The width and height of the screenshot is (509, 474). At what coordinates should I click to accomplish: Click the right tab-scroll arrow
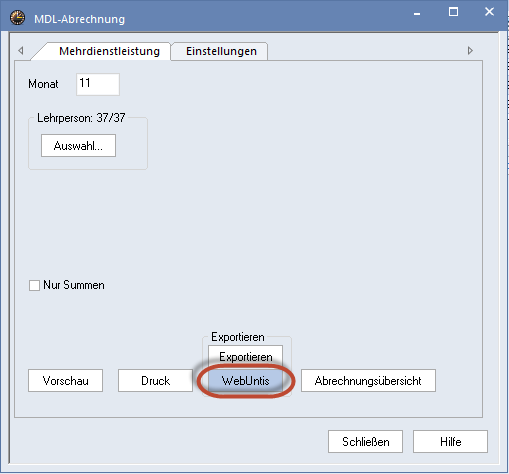point(470,51)
